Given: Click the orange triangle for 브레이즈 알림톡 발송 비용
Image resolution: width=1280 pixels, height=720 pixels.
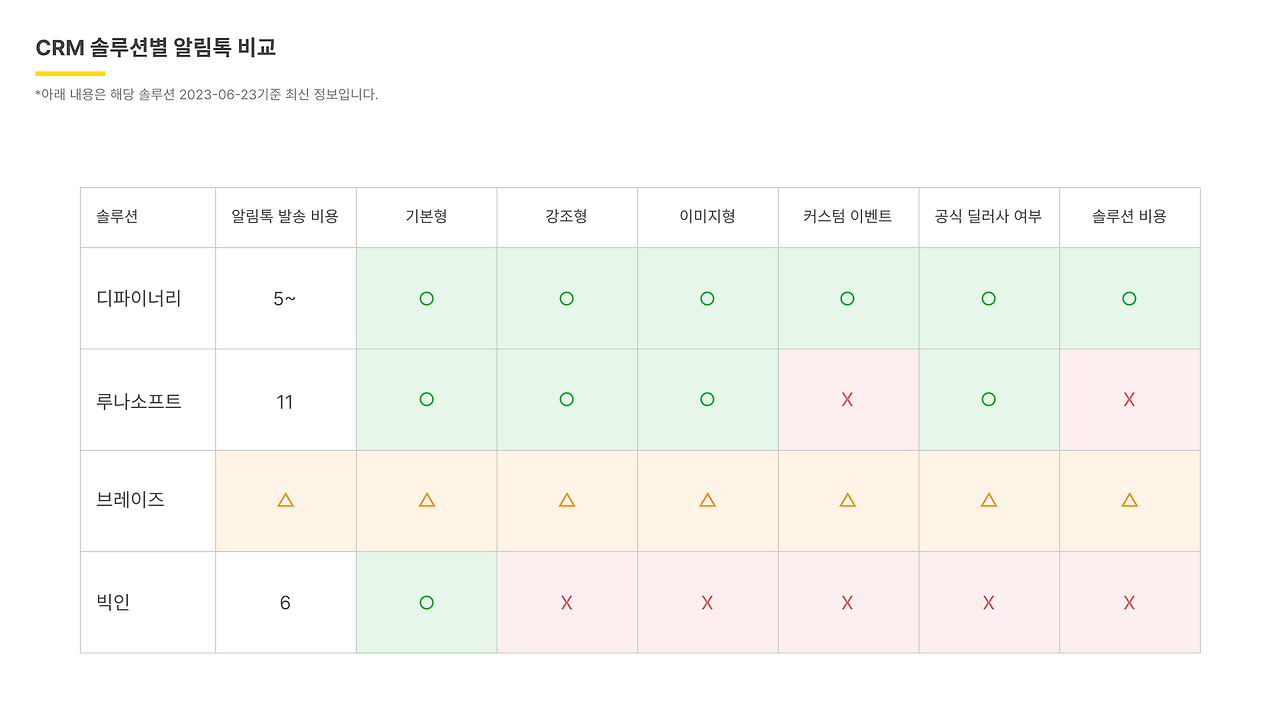Looking at the screenshot, I should pyautogui.click(x=285, y=500).
